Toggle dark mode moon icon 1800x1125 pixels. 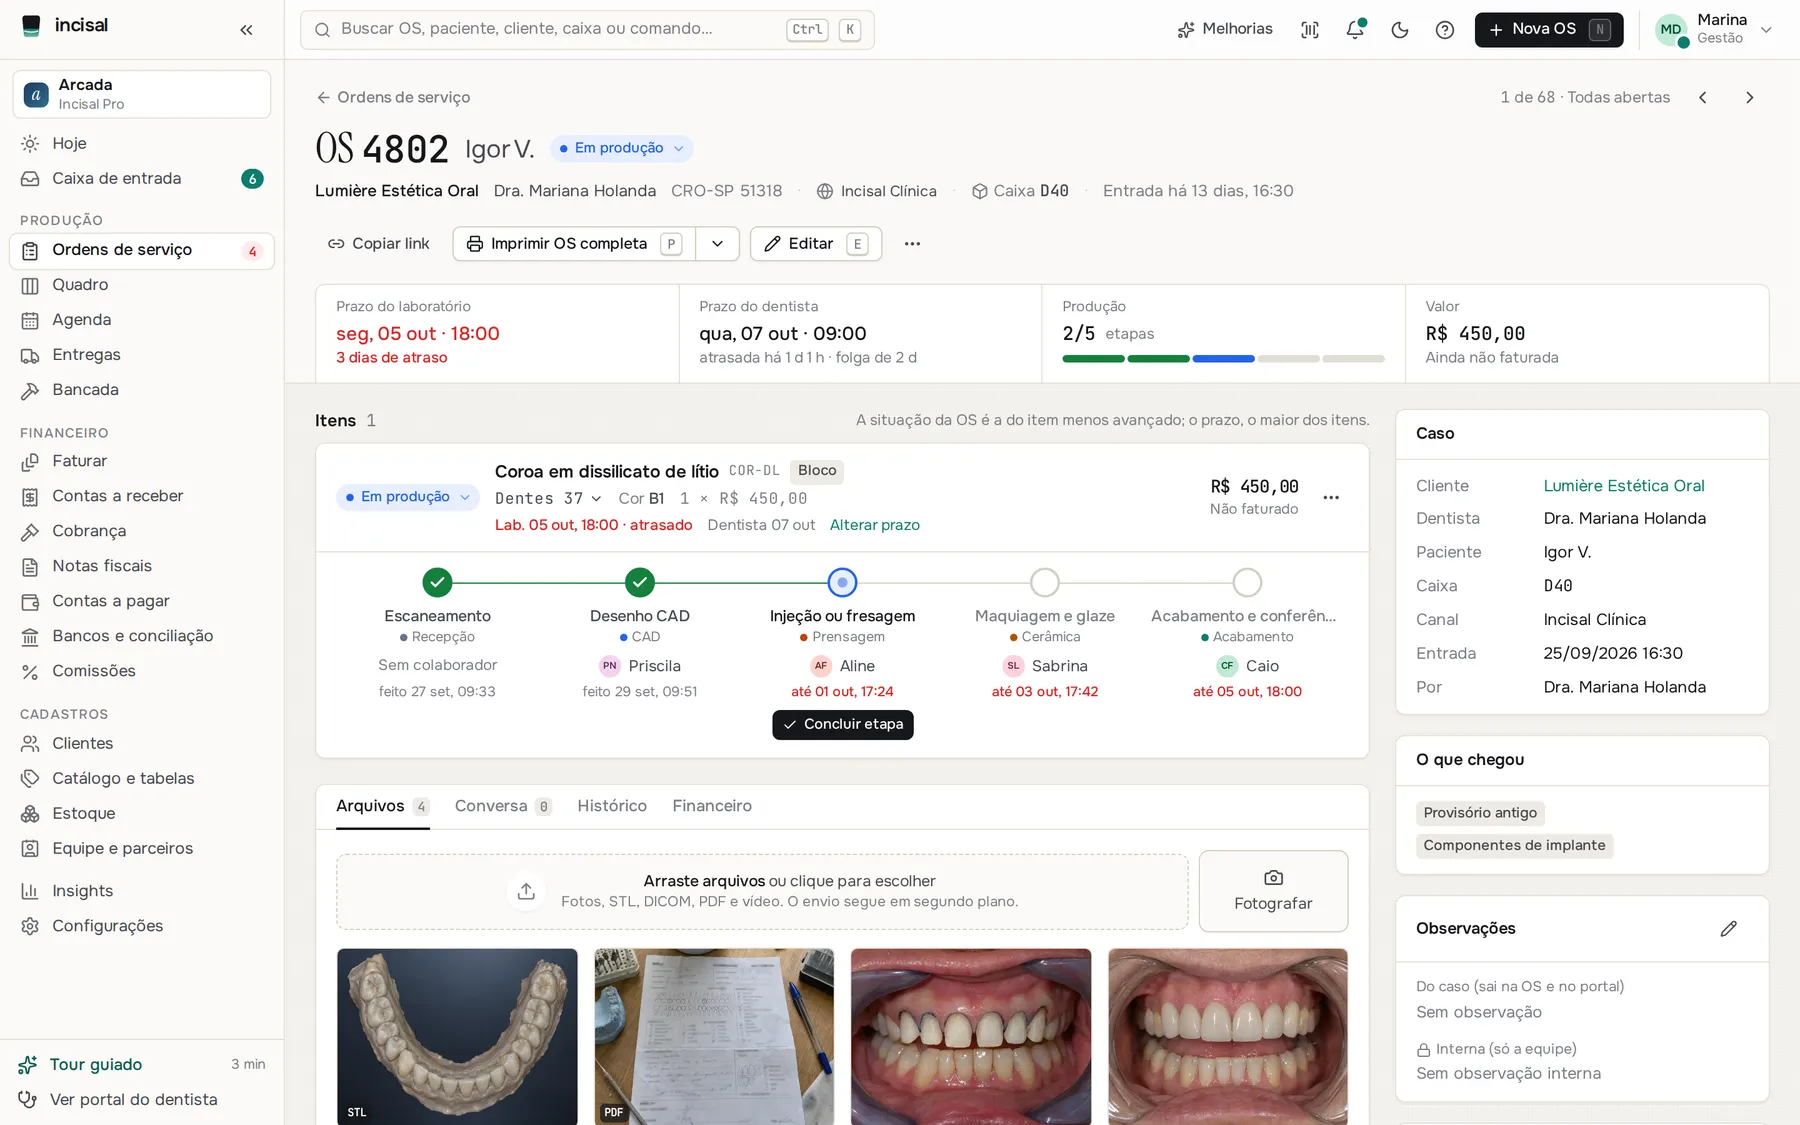click(1400, 30)
